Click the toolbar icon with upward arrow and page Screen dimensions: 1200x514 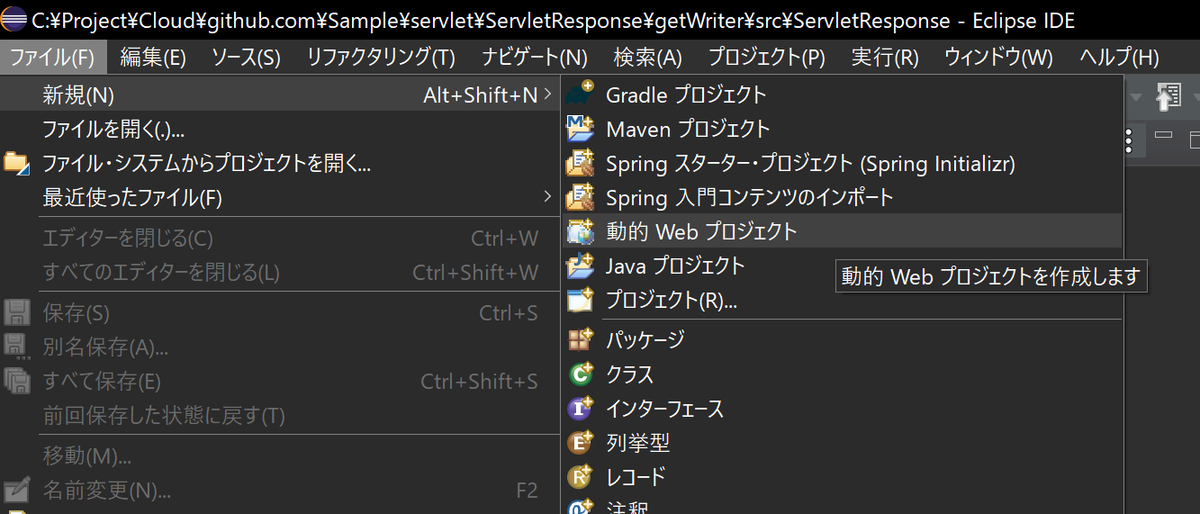coord(1168,97)
